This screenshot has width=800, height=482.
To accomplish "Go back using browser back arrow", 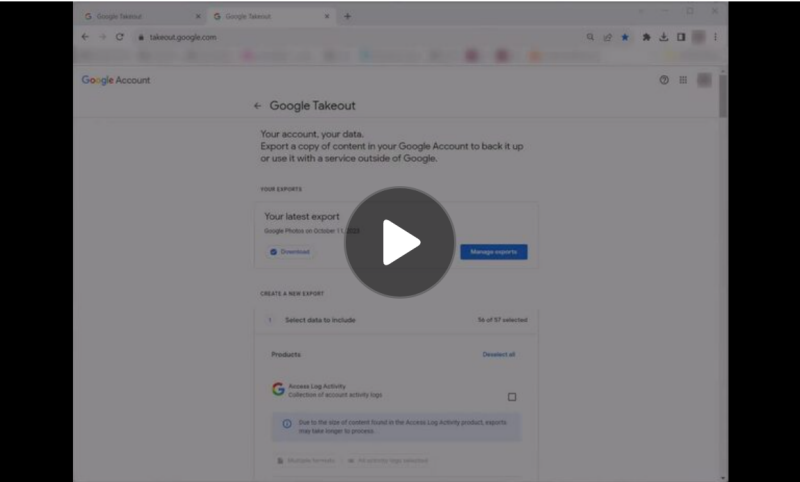I will tap(85, 37).
